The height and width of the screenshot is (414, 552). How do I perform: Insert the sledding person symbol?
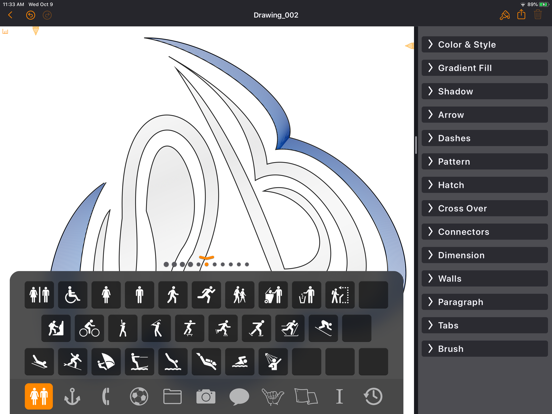pos(39,362)
